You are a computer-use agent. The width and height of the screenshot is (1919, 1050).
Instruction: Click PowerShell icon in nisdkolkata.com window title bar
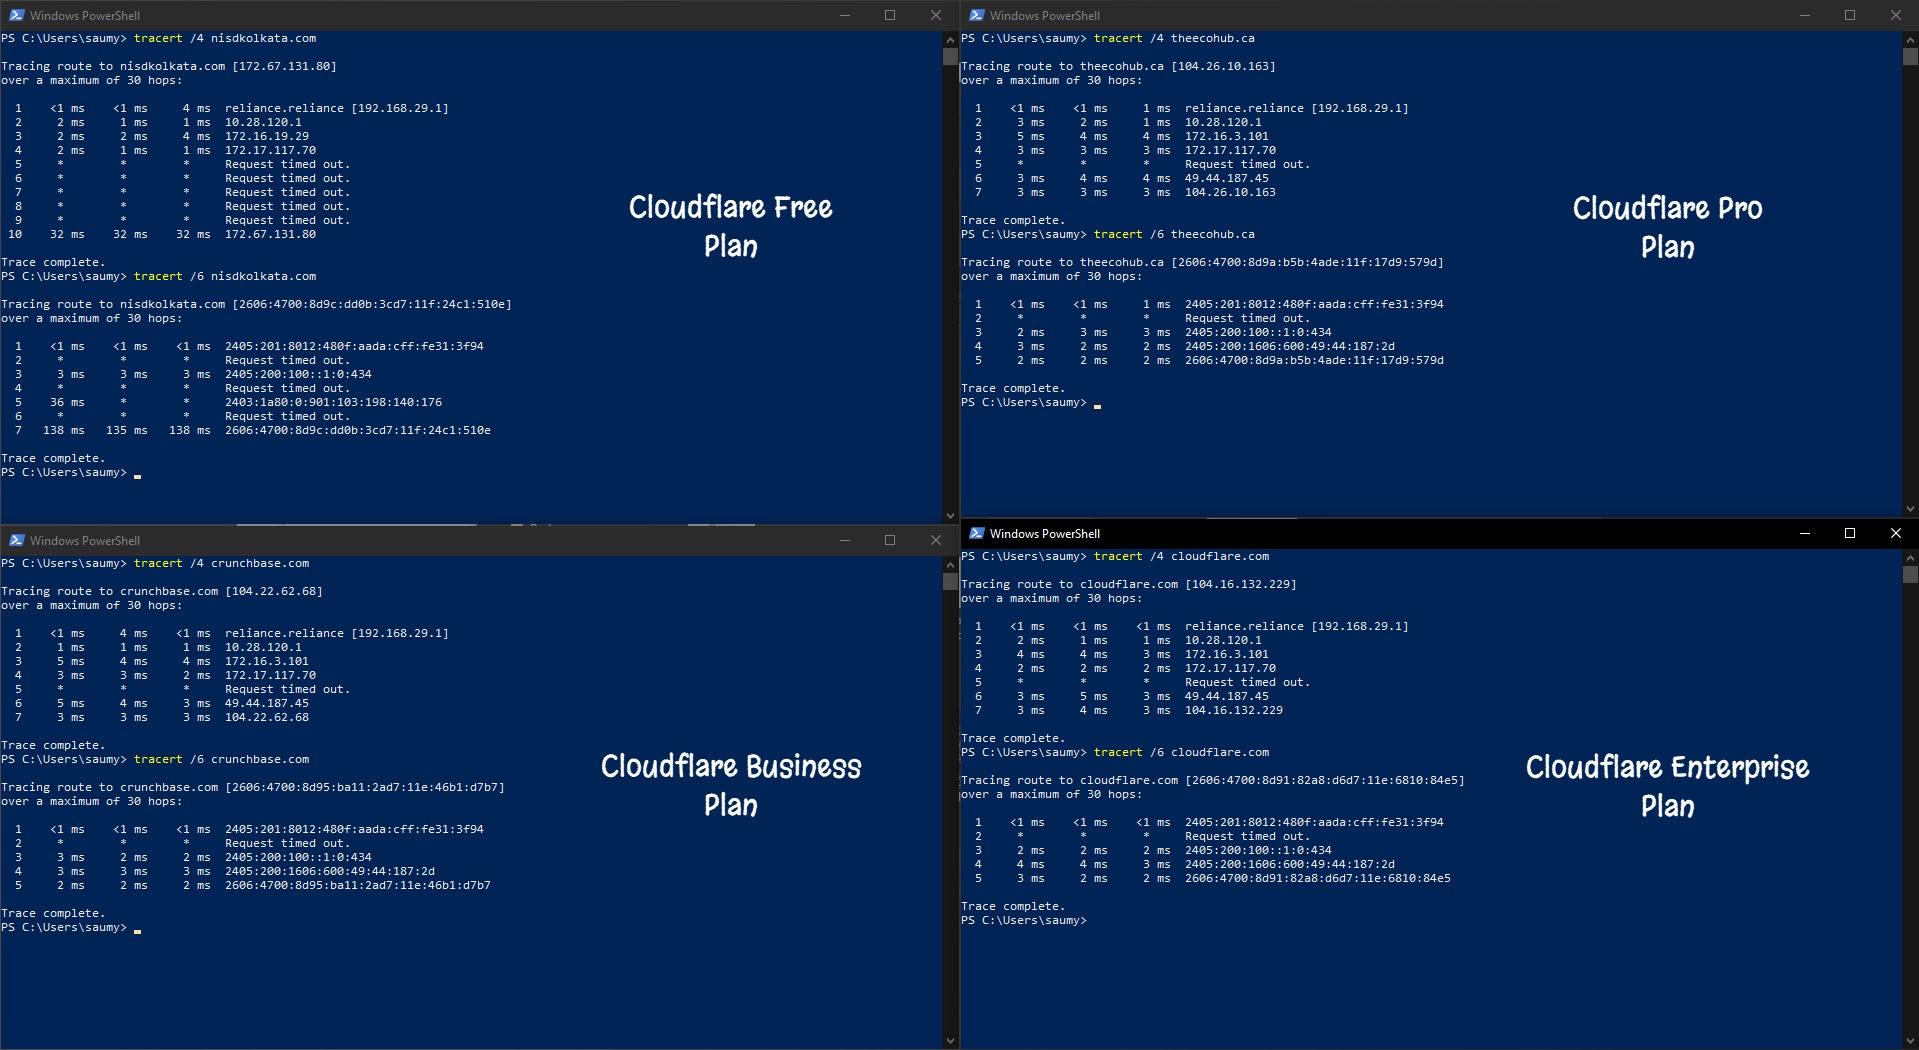tap(16, 15)
